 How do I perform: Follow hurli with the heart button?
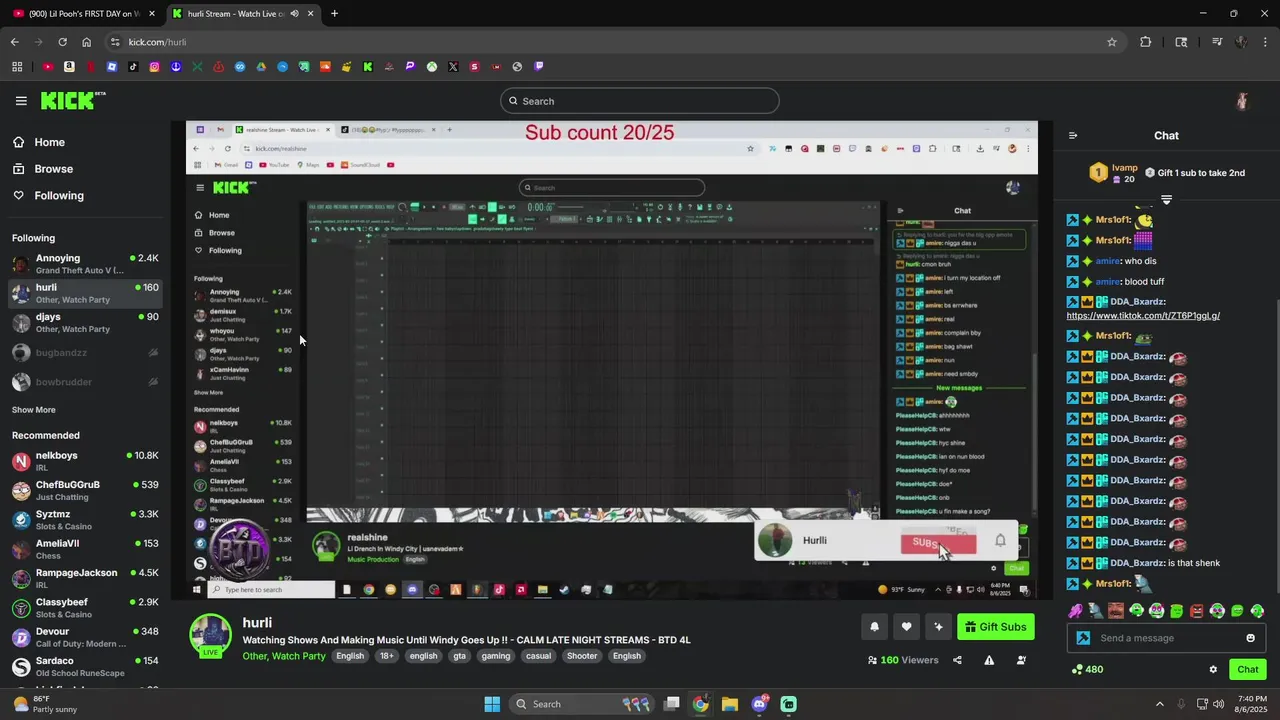point(906,627)
